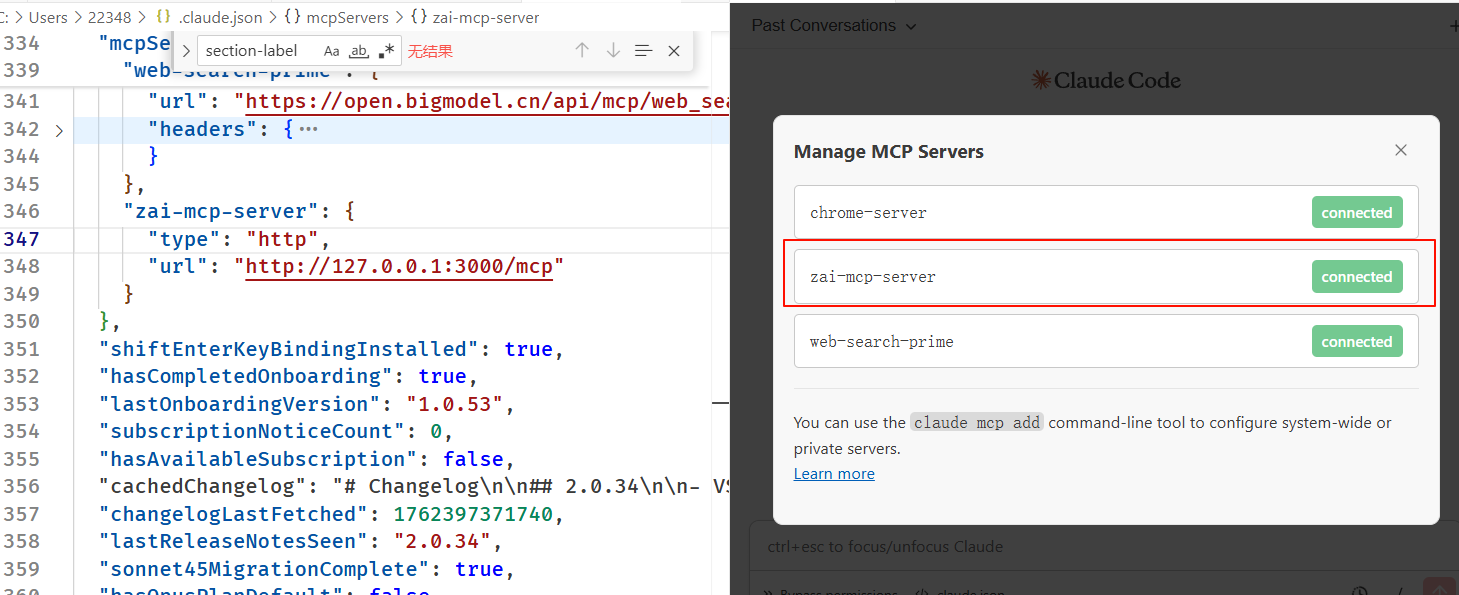Open Past Conversations dropdown
The image size is (1459, 595).
point(833,26)
